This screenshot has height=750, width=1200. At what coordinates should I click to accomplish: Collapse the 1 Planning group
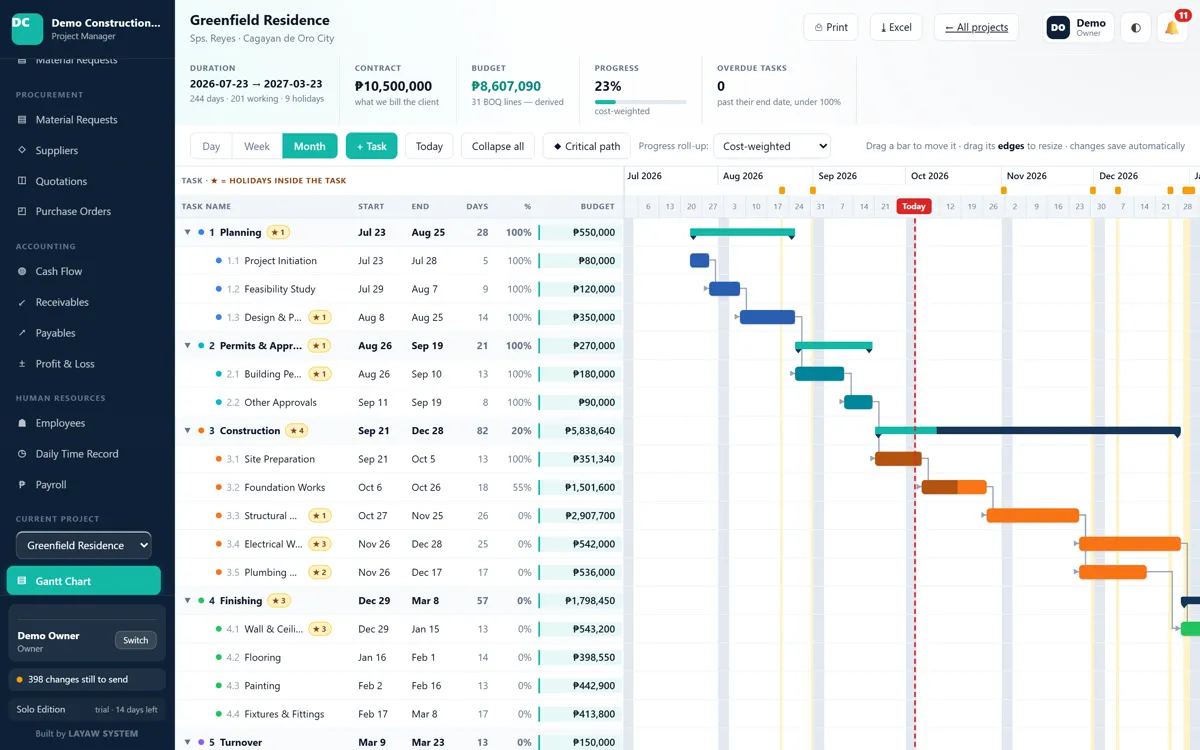point(187,232)
